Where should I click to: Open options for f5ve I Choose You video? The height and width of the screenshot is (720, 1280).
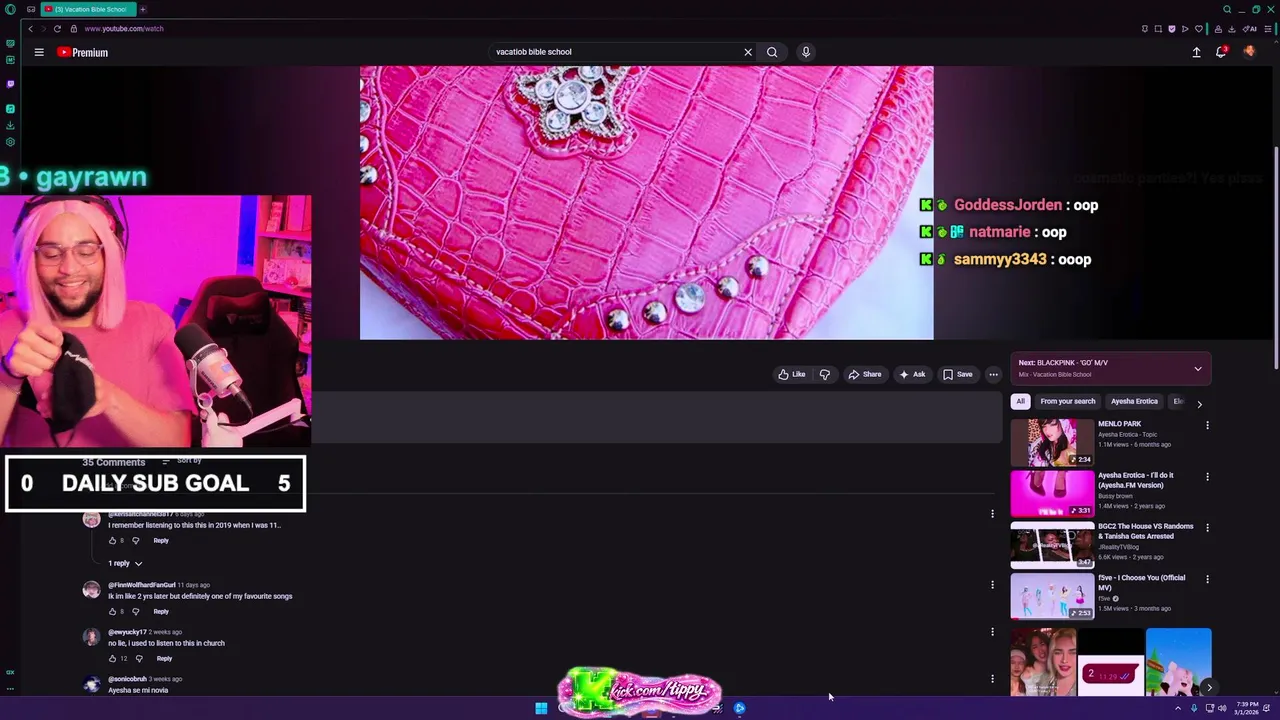(1207, 579)
